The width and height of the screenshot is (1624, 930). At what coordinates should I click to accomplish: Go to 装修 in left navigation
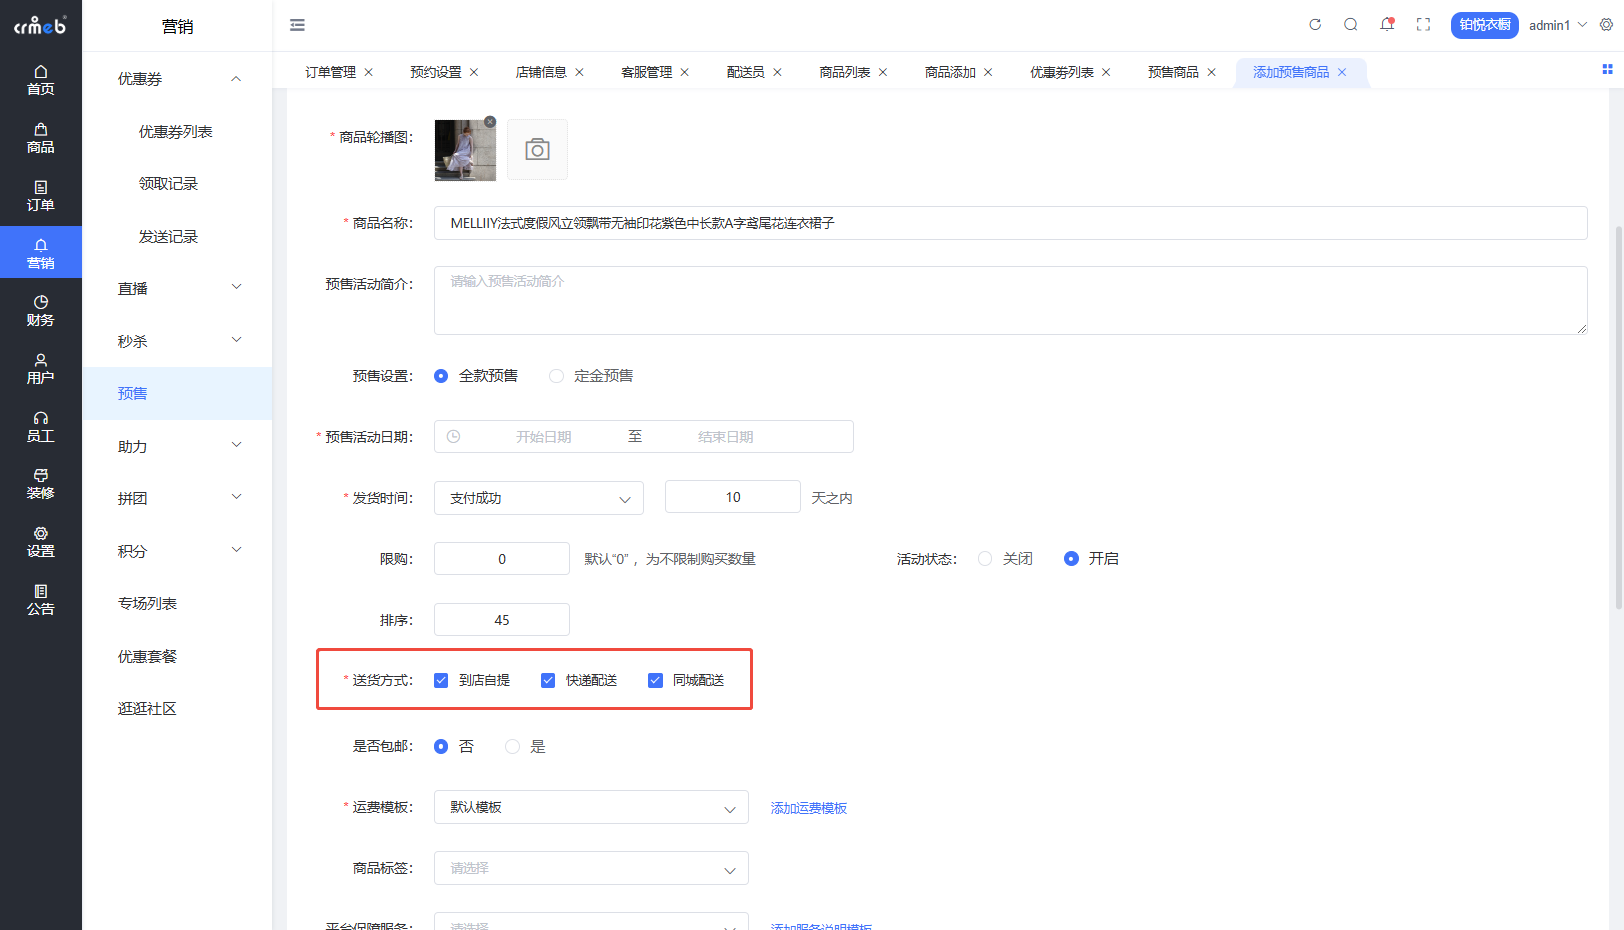pyautogui.click(x=41, y=484)
